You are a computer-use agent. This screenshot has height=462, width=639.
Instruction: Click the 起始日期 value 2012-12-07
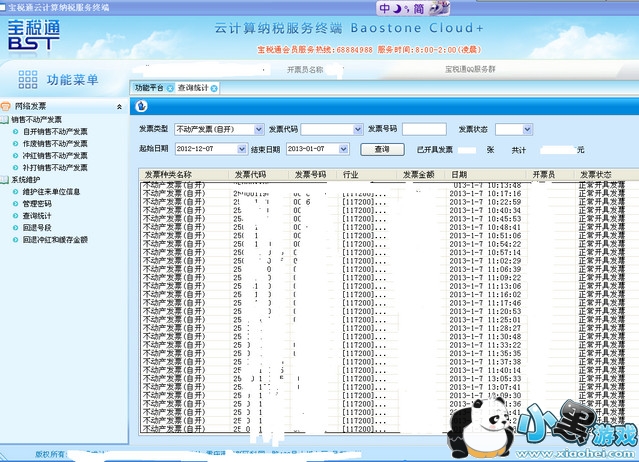pyautogui.click(x=195, y=149)
